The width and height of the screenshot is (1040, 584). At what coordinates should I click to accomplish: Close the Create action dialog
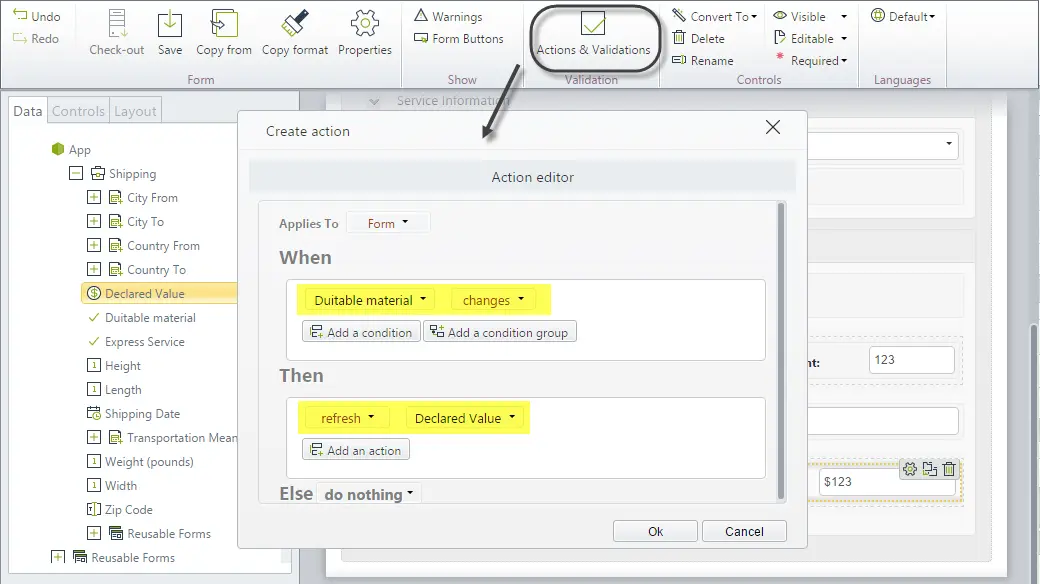pyautogui.click(x=773, y=127)
